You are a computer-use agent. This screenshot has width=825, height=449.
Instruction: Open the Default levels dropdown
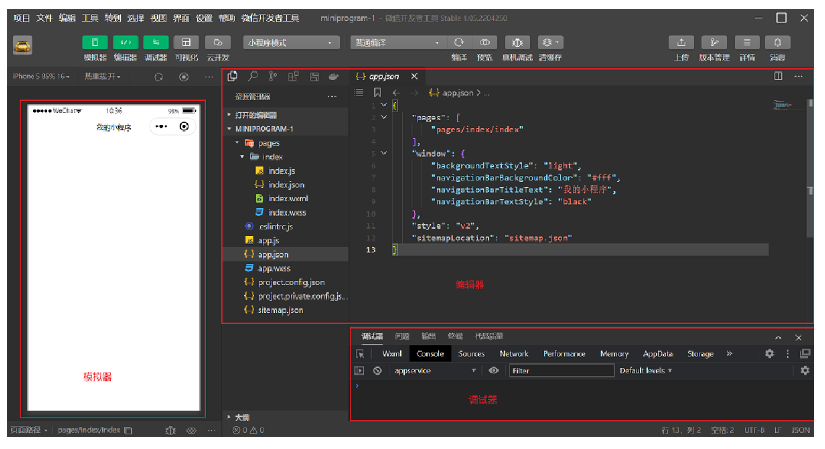pyautogui.click(x=646, y=371)
